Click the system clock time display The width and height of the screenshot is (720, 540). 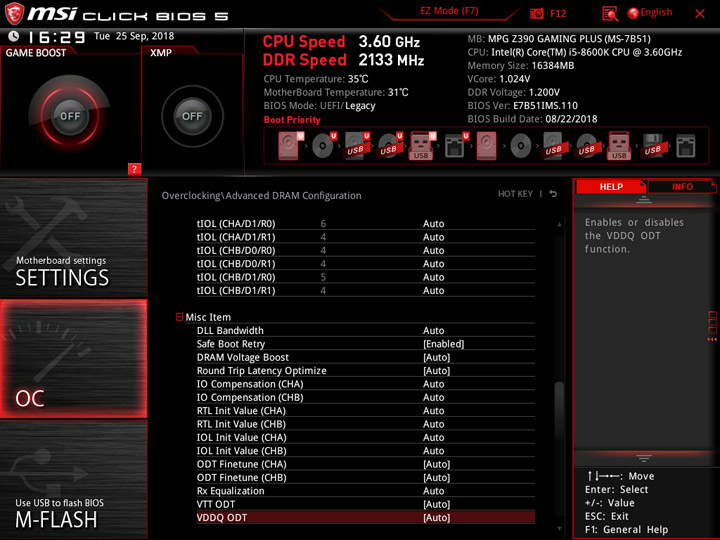pos(56,37)
